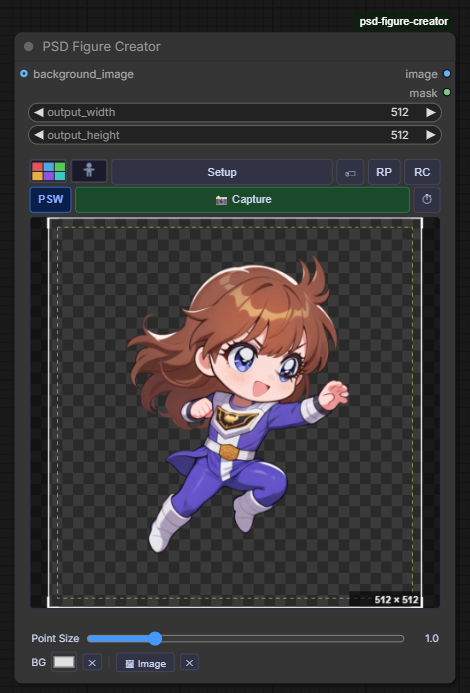This screenshot has height=693, width=470.
Task: Click the psd-figure-creator badge label
Action: tap(404, 21)
